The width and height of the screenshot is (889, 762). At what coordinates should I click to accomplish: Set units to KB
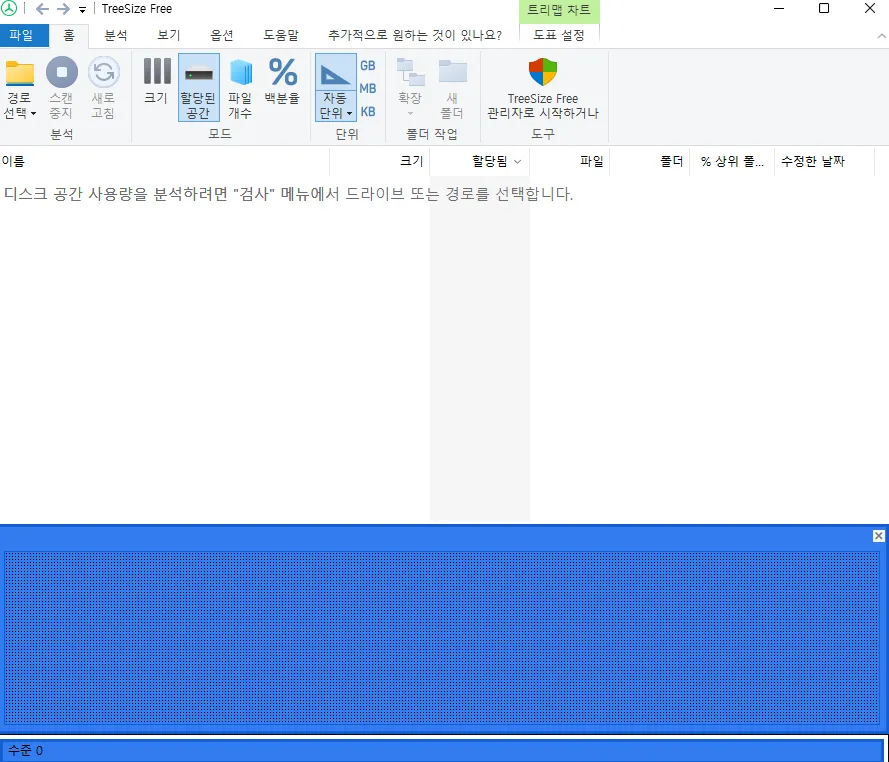367,112
